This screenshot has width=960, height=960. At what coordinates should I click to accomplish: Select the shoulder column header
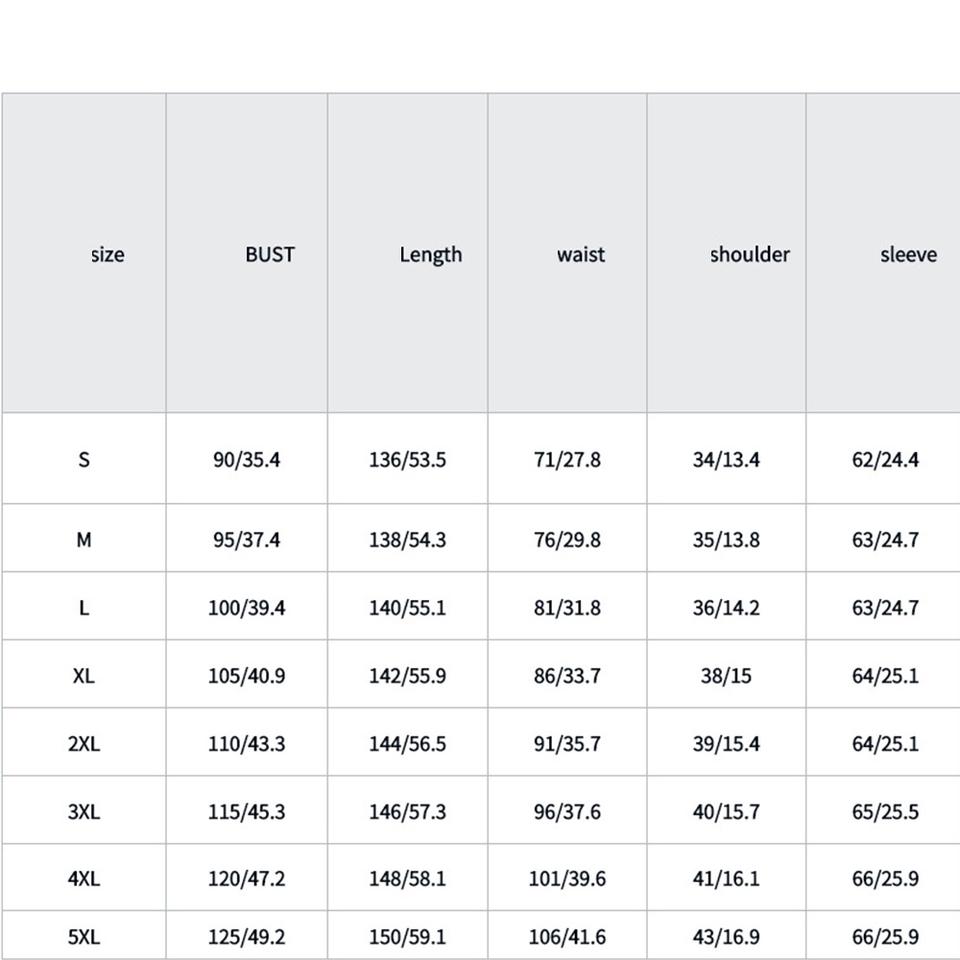click(749, 254)
